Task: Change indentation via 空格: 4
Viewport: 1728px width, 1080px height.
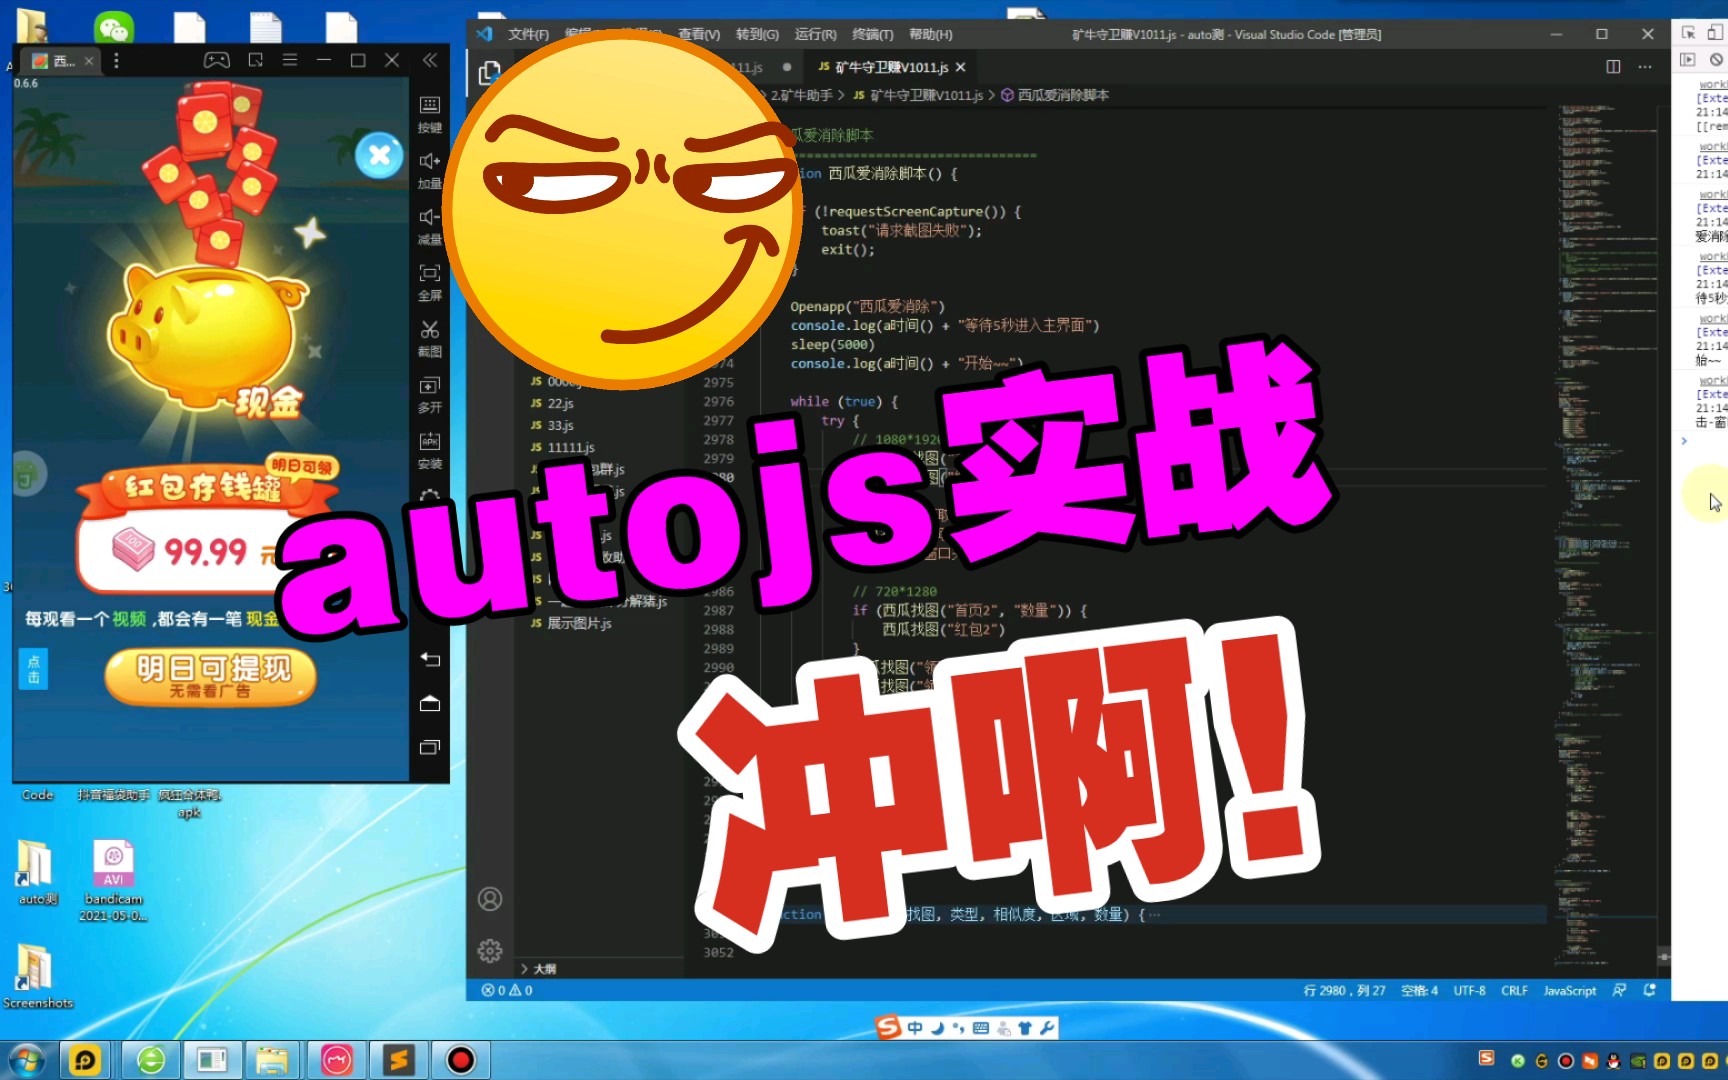Action: [1419, 990]
